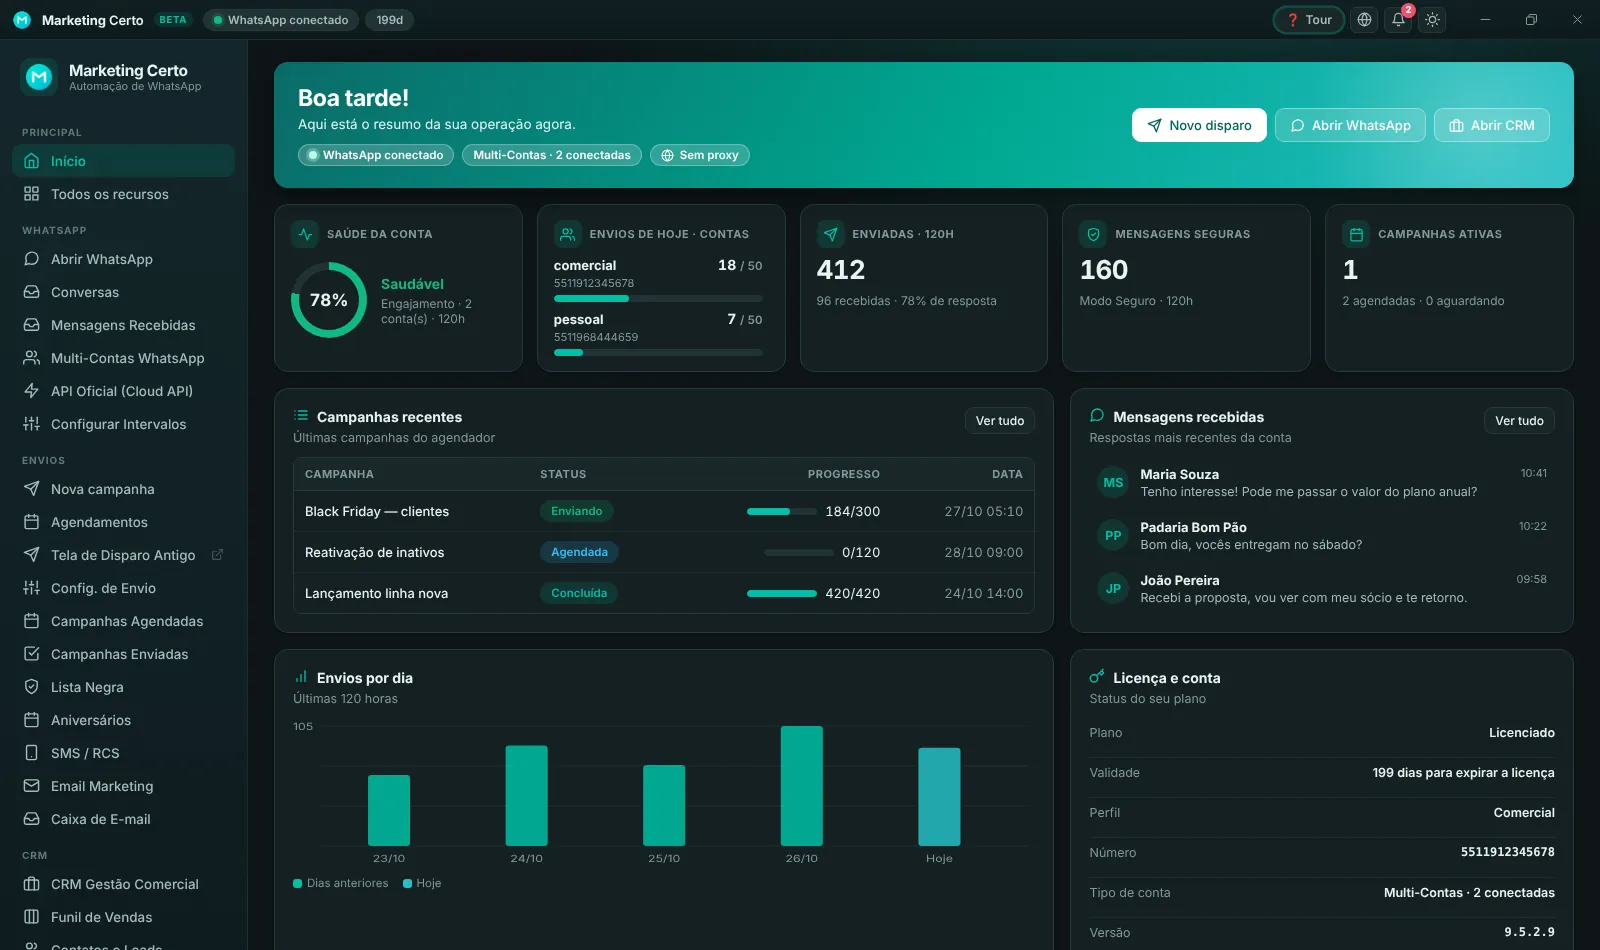Open Padaria Bom Pão message

pyautogui.click(x=1322, y=536)
